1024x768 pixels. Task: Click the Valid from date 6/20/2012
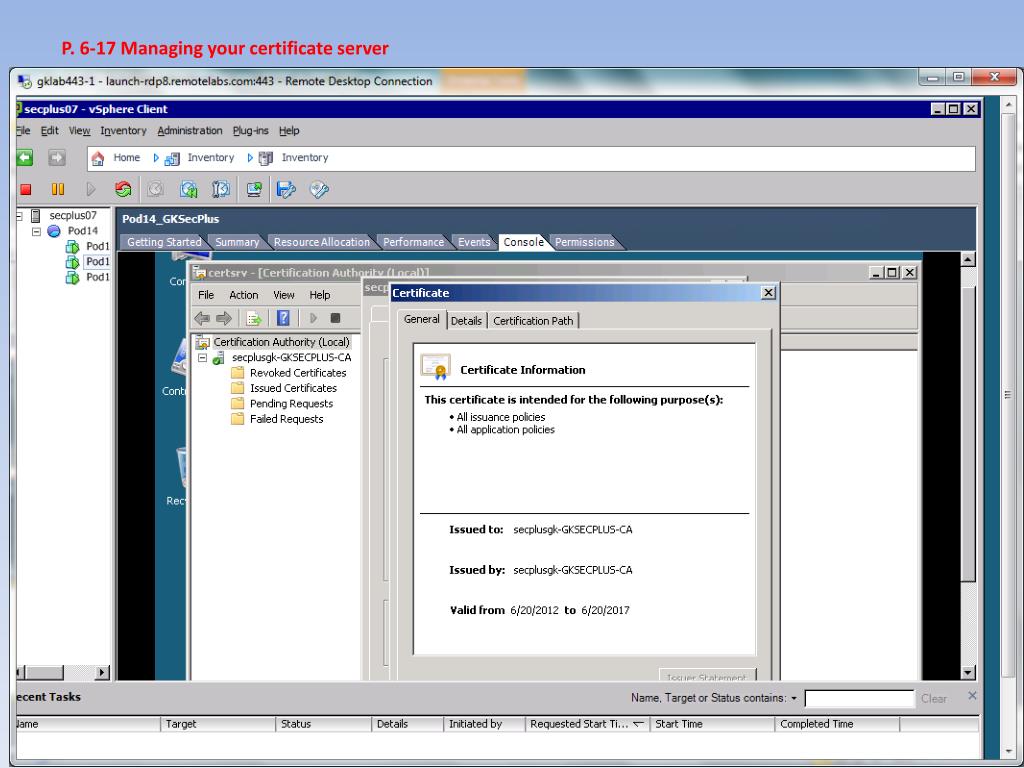pos(534,611)
